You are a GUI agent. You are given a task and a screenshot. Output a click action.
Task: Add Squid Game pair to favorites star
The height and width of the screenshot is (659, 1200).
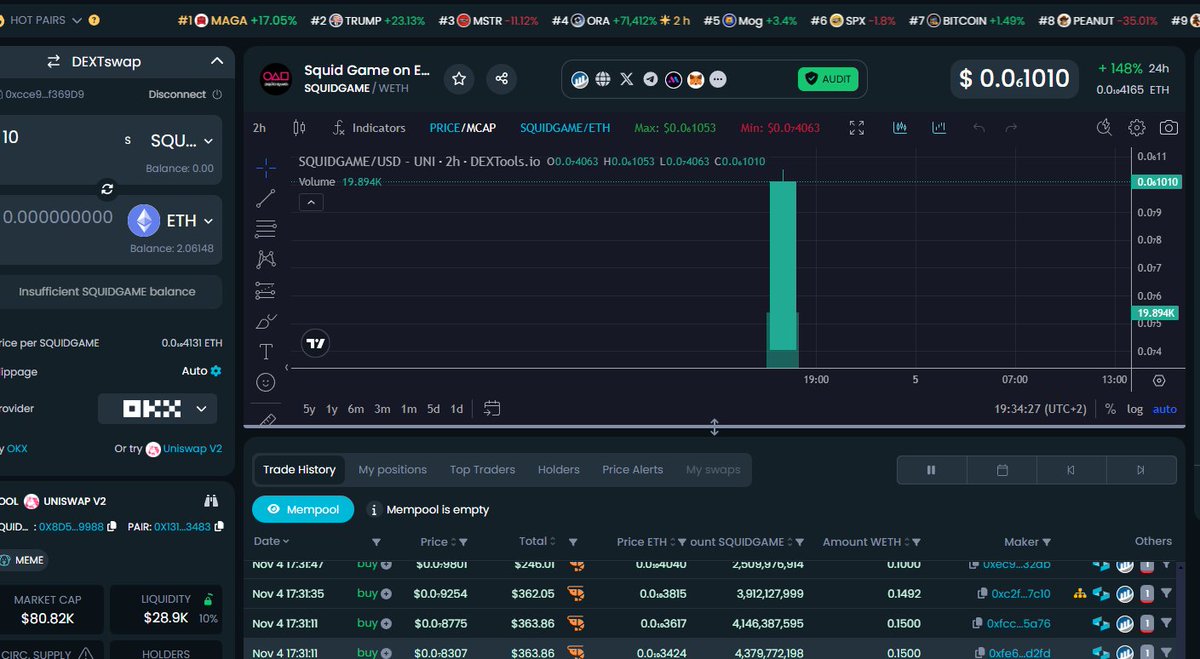[459, 78]
